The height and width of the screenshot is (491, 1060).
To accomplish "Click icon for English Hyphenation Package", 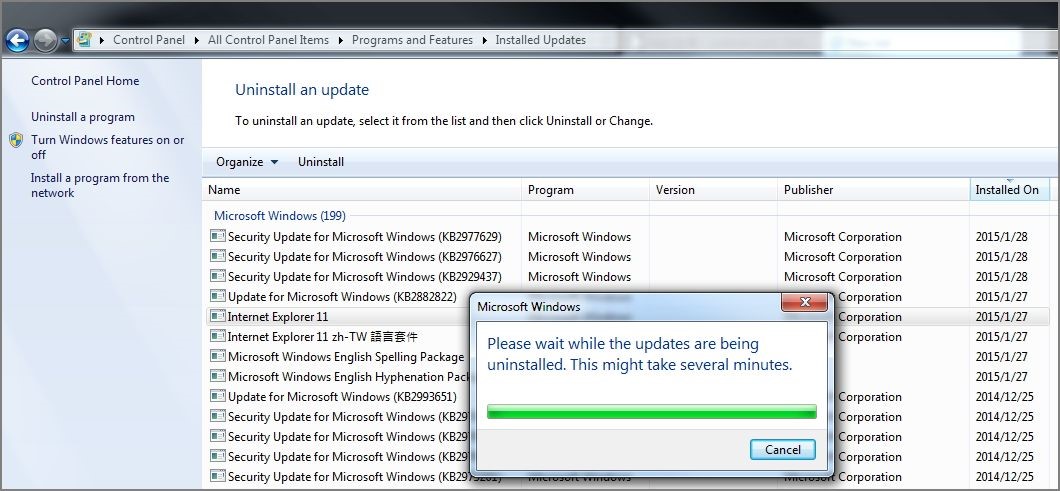I will pyautogui.click(x=217, y=375).
